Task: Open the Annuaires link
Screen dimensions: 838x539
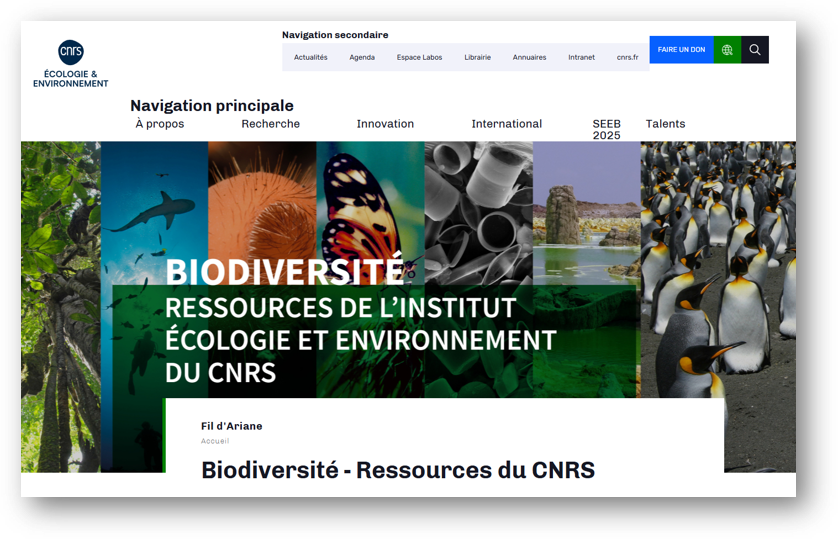Action: click(529, 57)
